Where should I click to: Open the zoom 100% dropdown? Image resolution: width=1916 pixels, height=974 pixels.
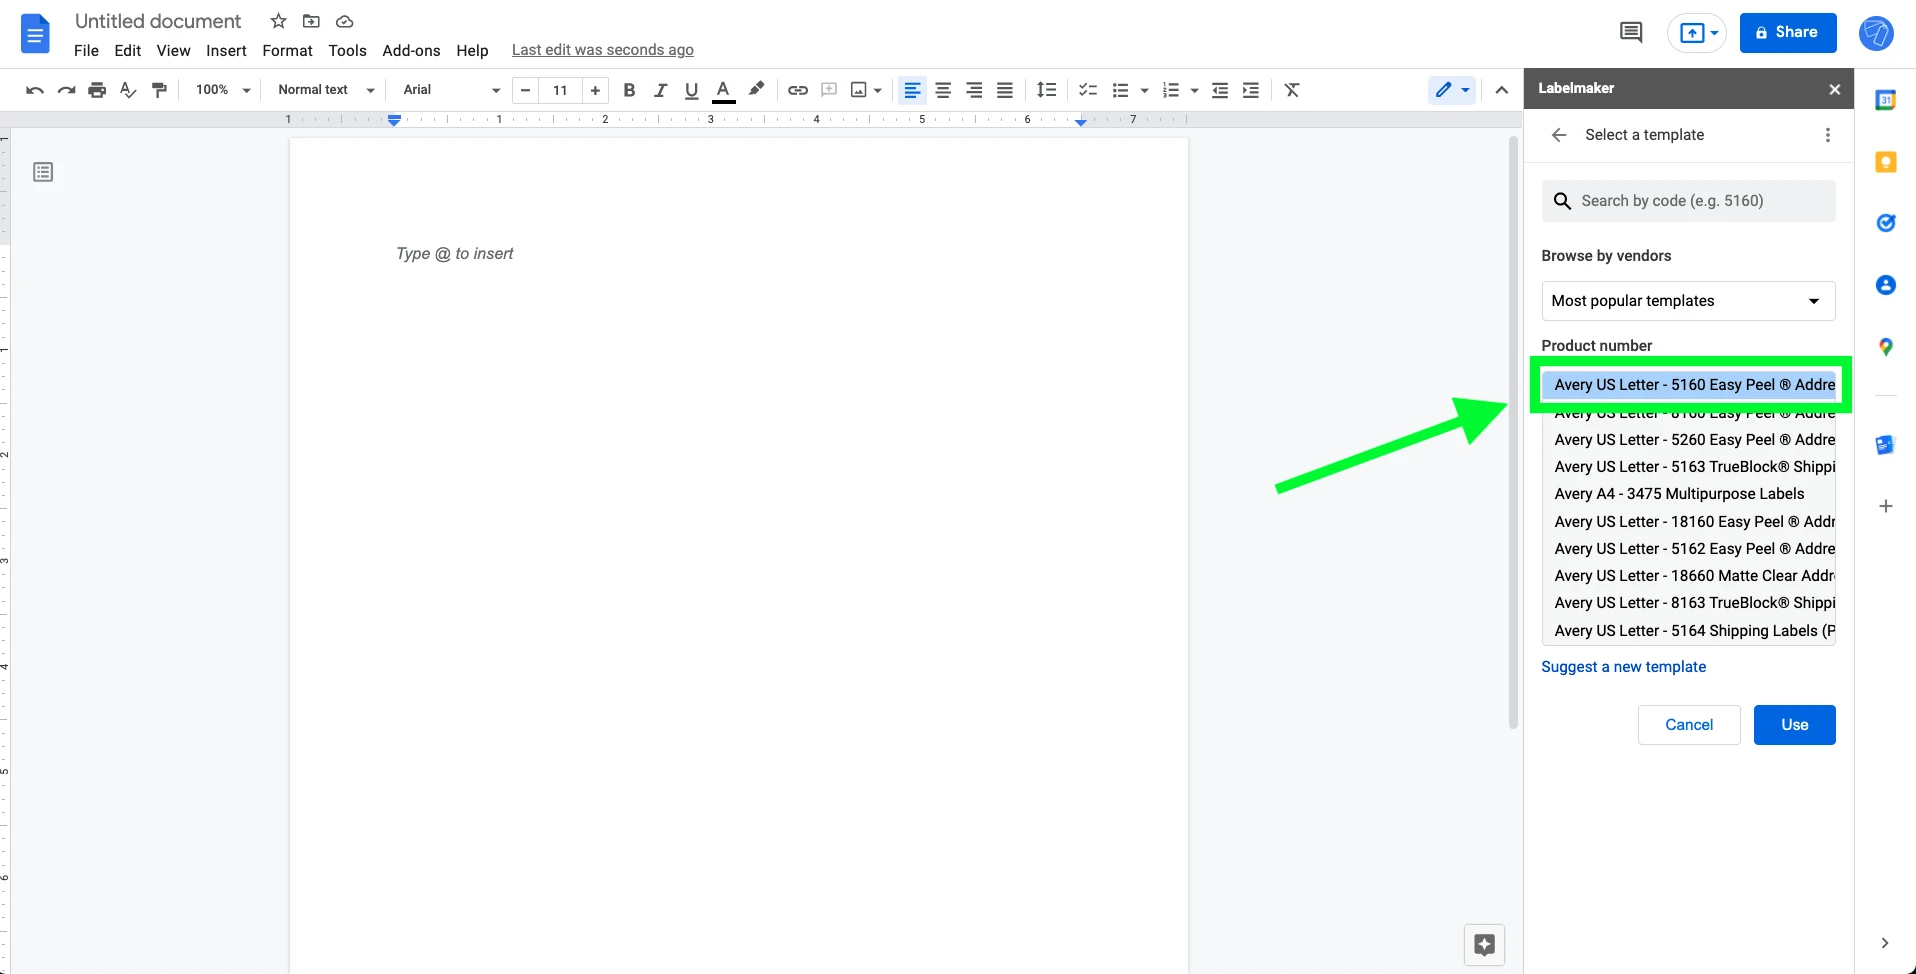tap(222, 90)
